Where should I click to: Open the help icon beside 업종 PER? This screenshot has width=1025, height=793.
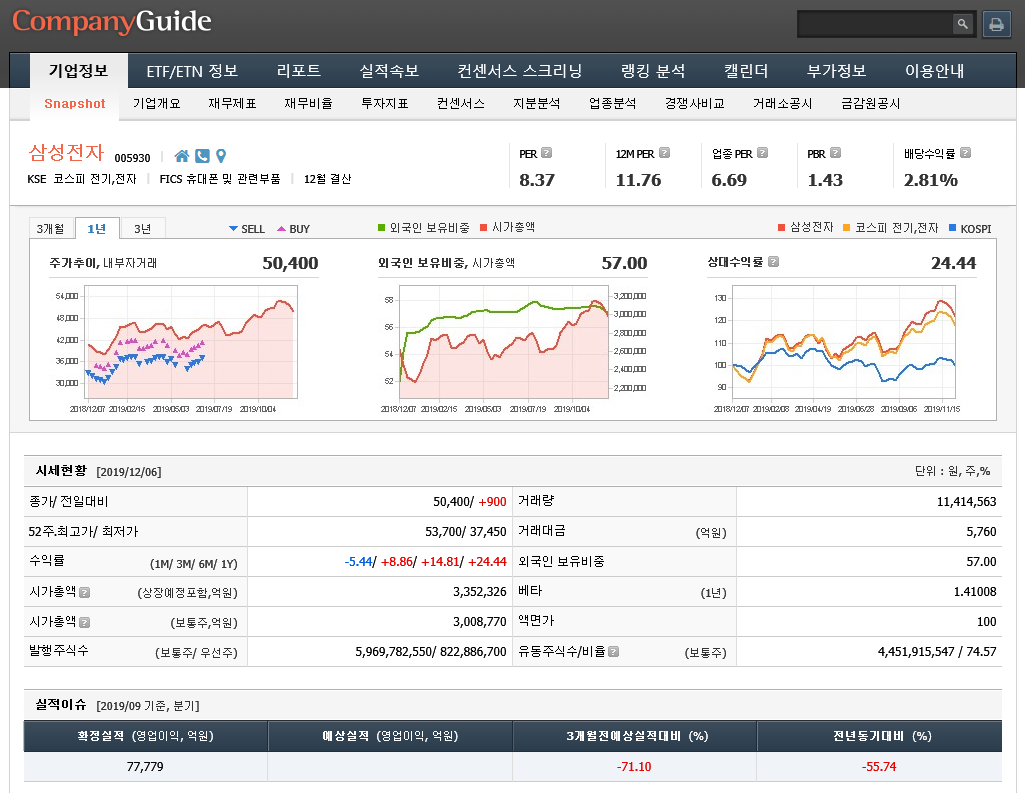point(762,152)
